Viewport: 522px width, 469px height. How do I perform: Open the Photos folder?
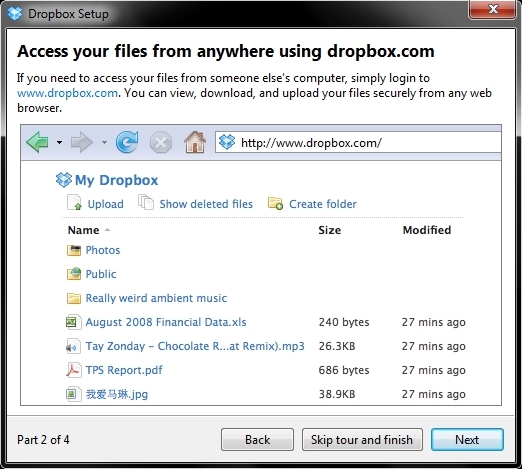point(103,250)
